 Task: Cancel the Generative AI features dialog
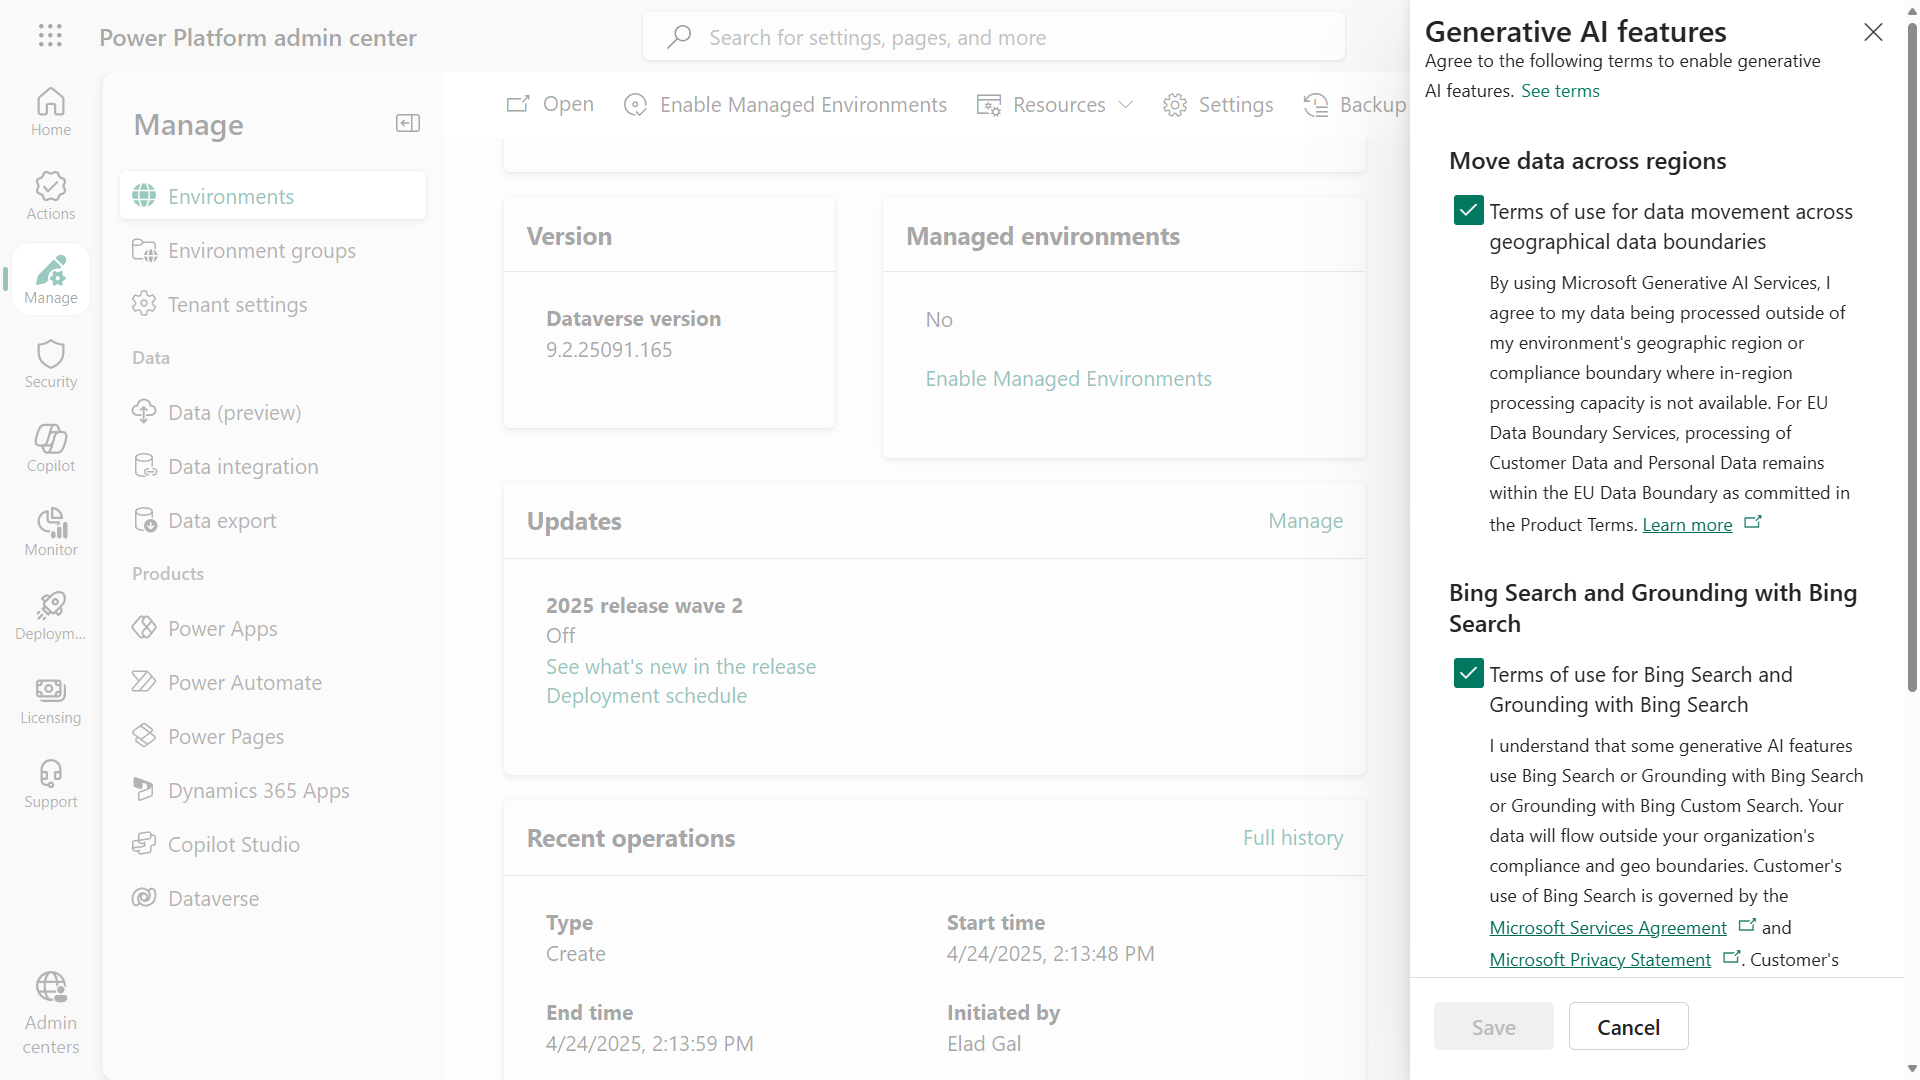point(1628,1026)
